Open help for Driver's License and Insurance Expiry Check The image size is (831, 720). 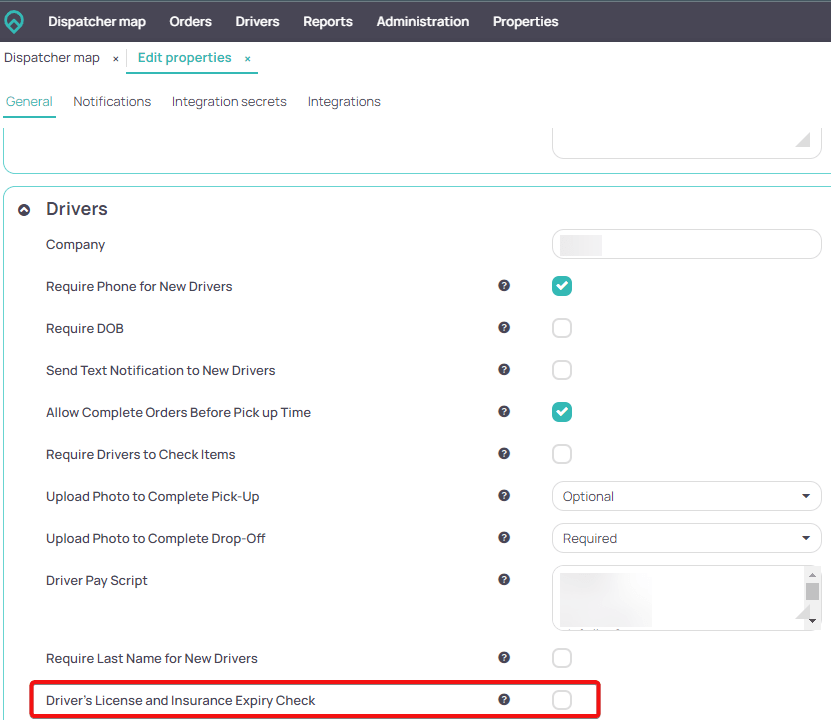click(x=504, y=699)
